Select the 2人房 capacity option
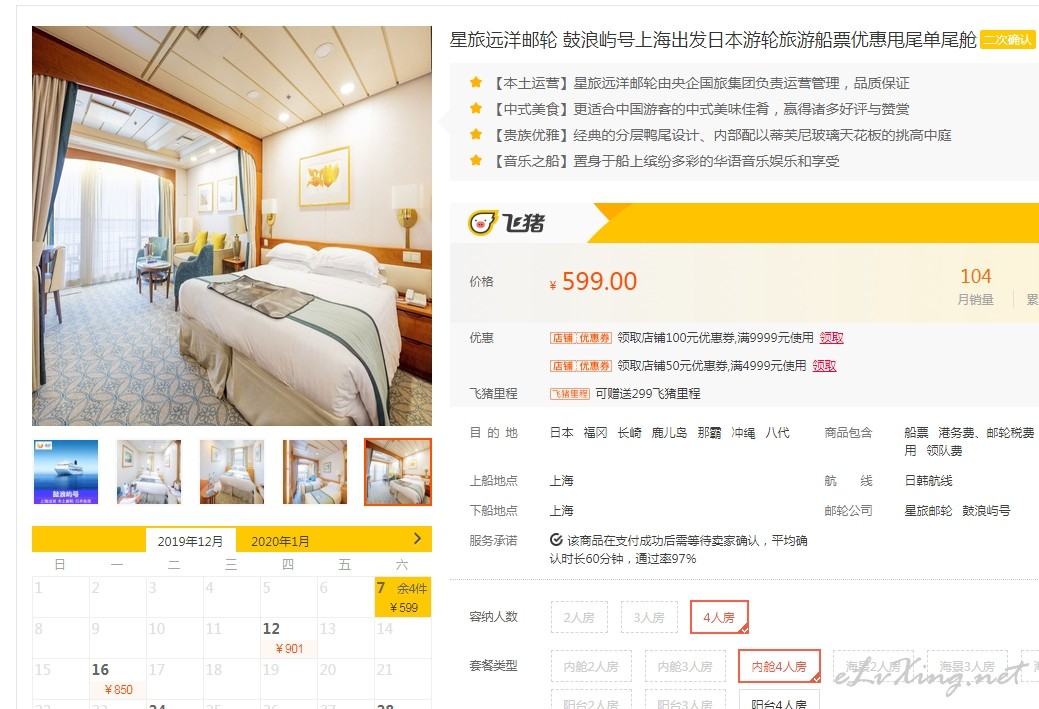1039x709 pixels. pyautogui.click(x=579, y=618)
